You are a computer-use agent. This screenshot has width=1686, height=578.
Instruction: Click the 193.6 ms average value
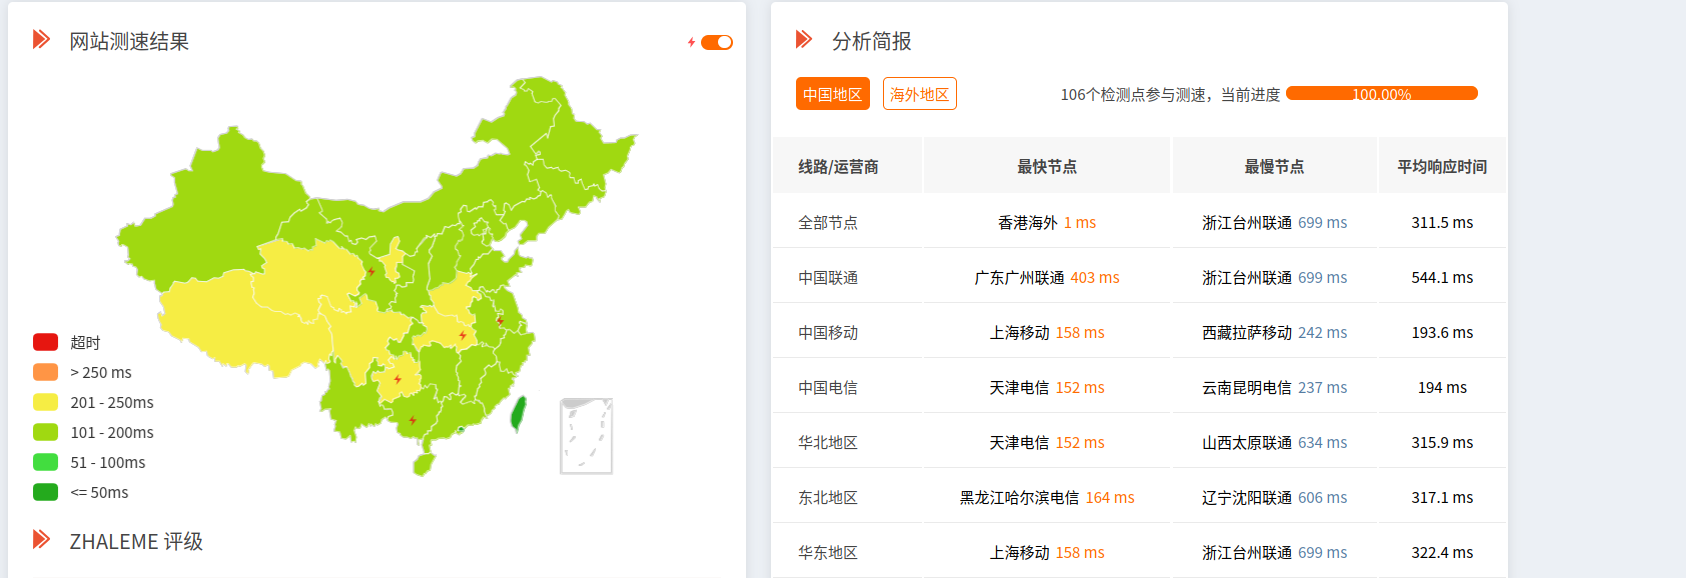coord(1442,332)
